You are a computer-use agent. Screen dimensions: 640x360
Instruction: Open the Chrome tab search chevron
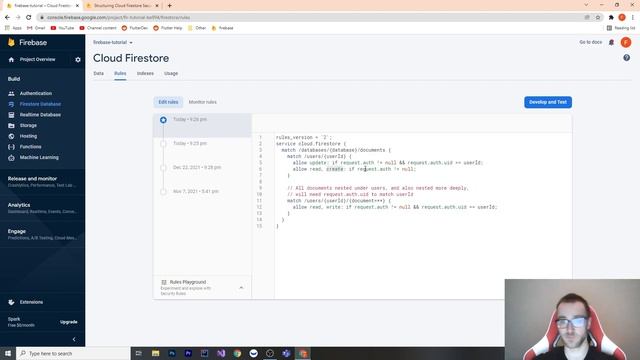586,5
